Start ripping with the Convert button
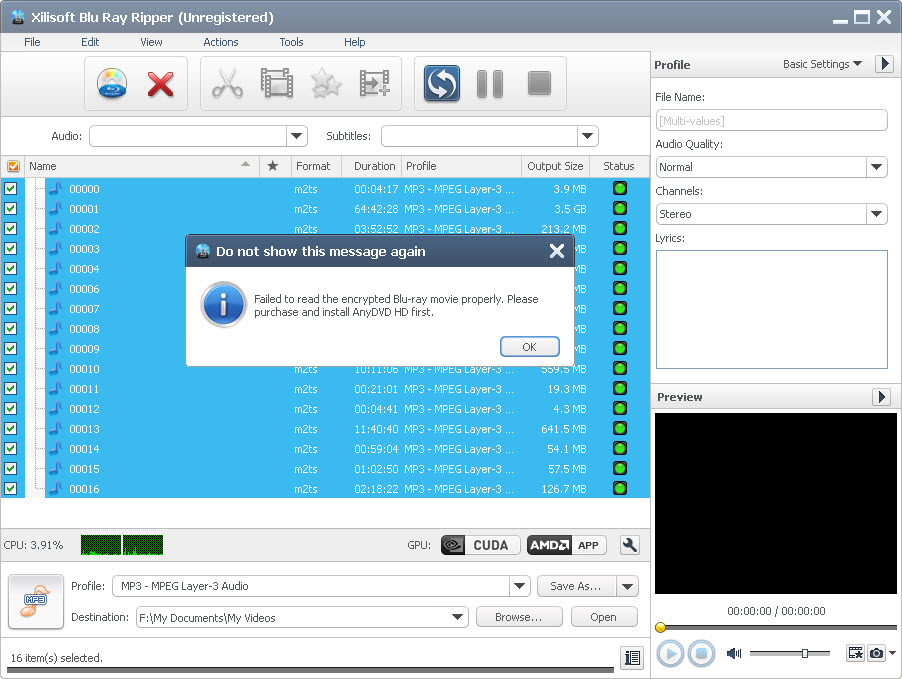The height and width of the screenshot is (679, 902). coord(441,83)
